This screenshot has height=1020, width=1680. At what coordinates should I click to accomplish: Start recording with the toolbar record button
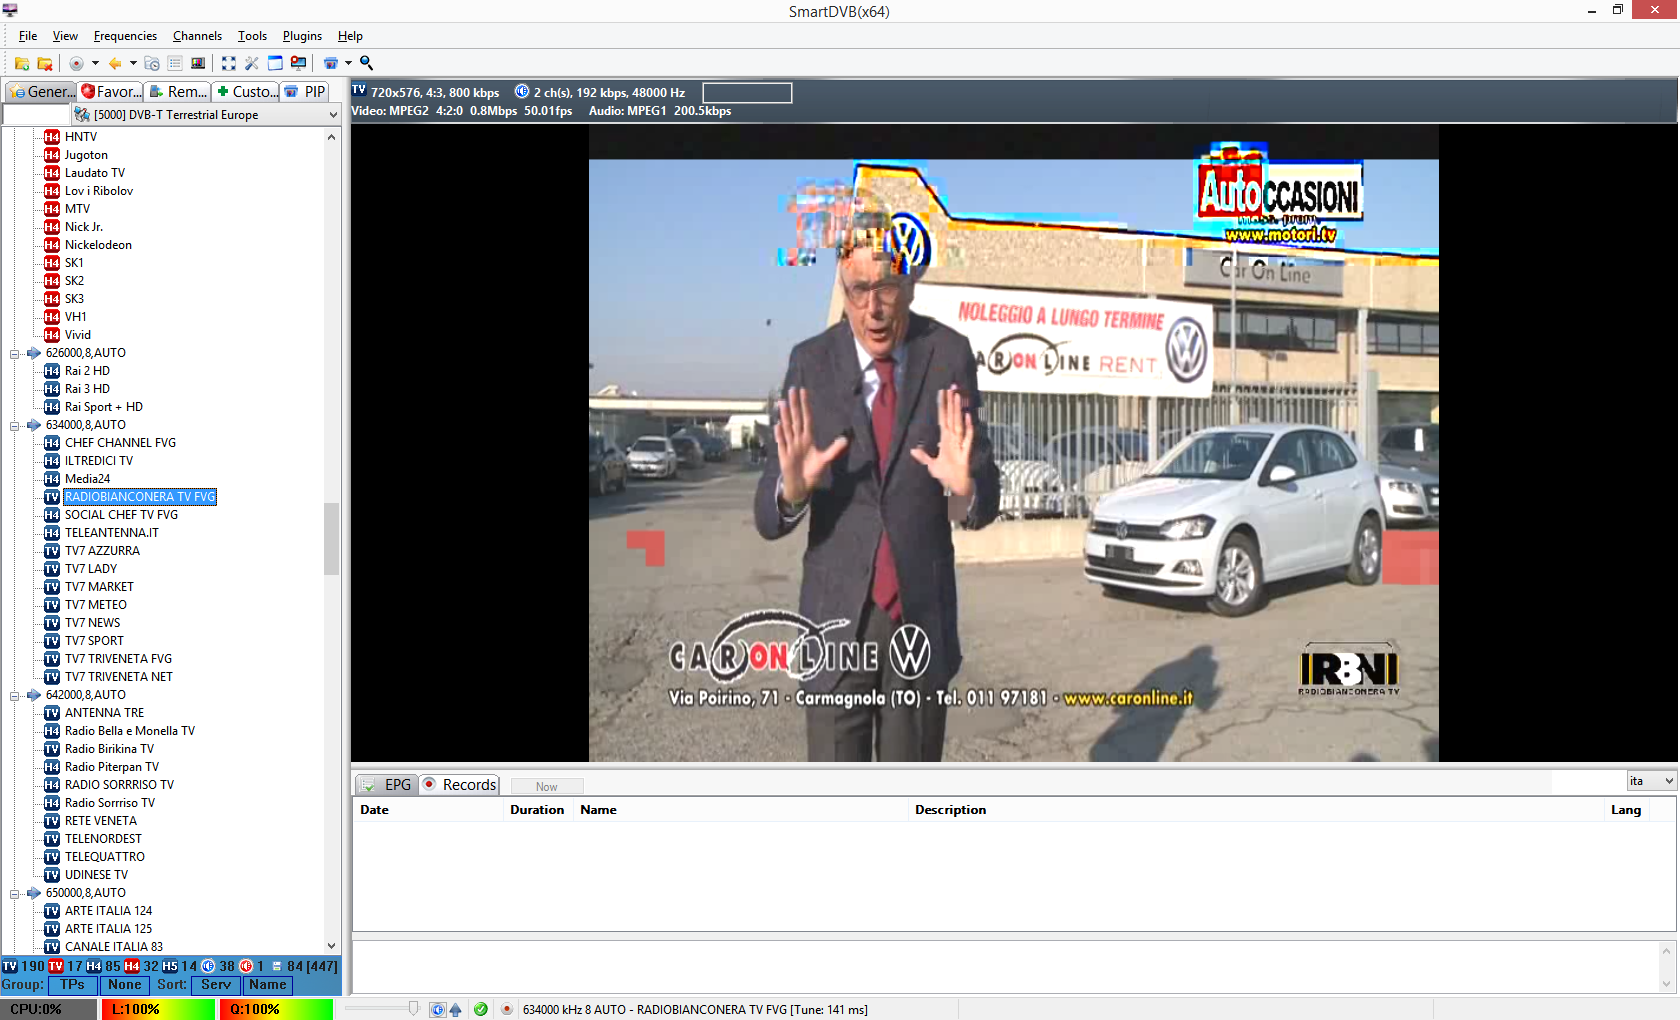(x=76, y=63)
